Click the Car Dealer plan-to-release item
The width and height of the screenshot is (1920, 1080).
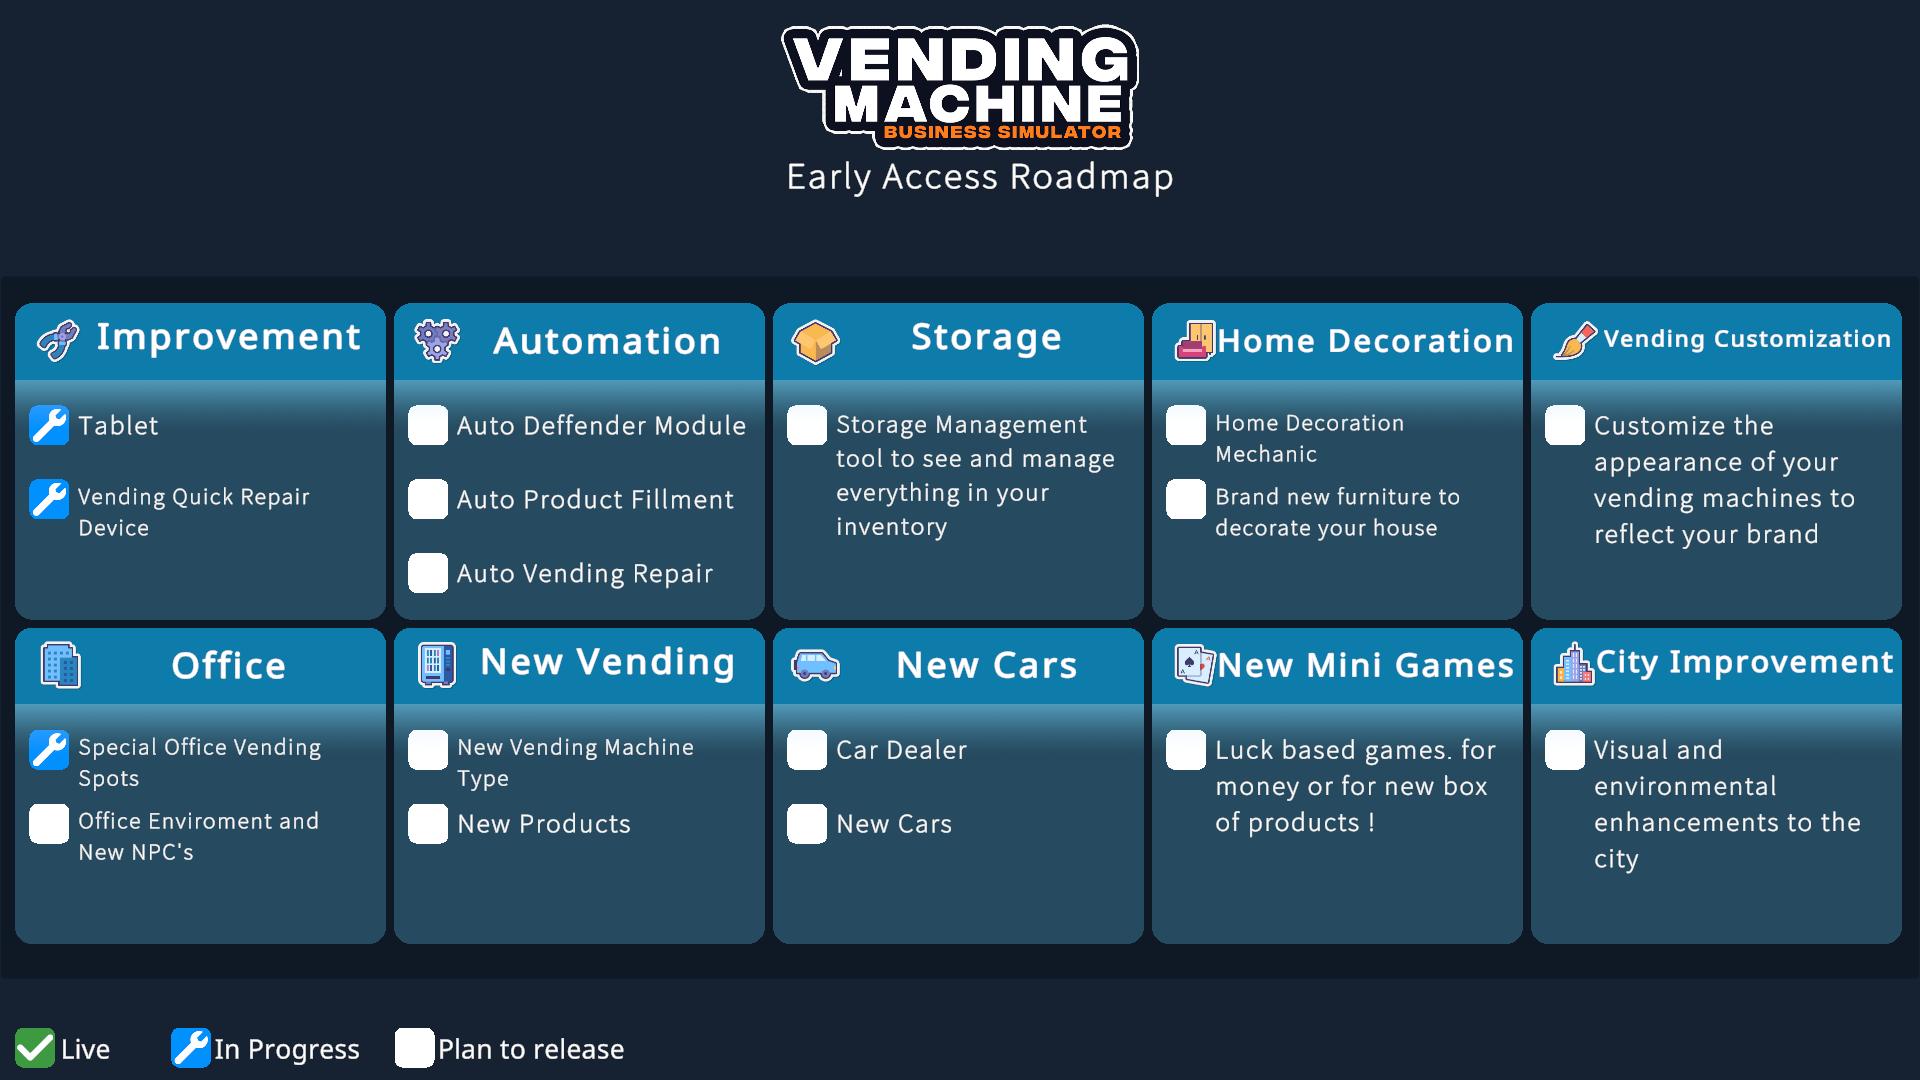[810, 749]
